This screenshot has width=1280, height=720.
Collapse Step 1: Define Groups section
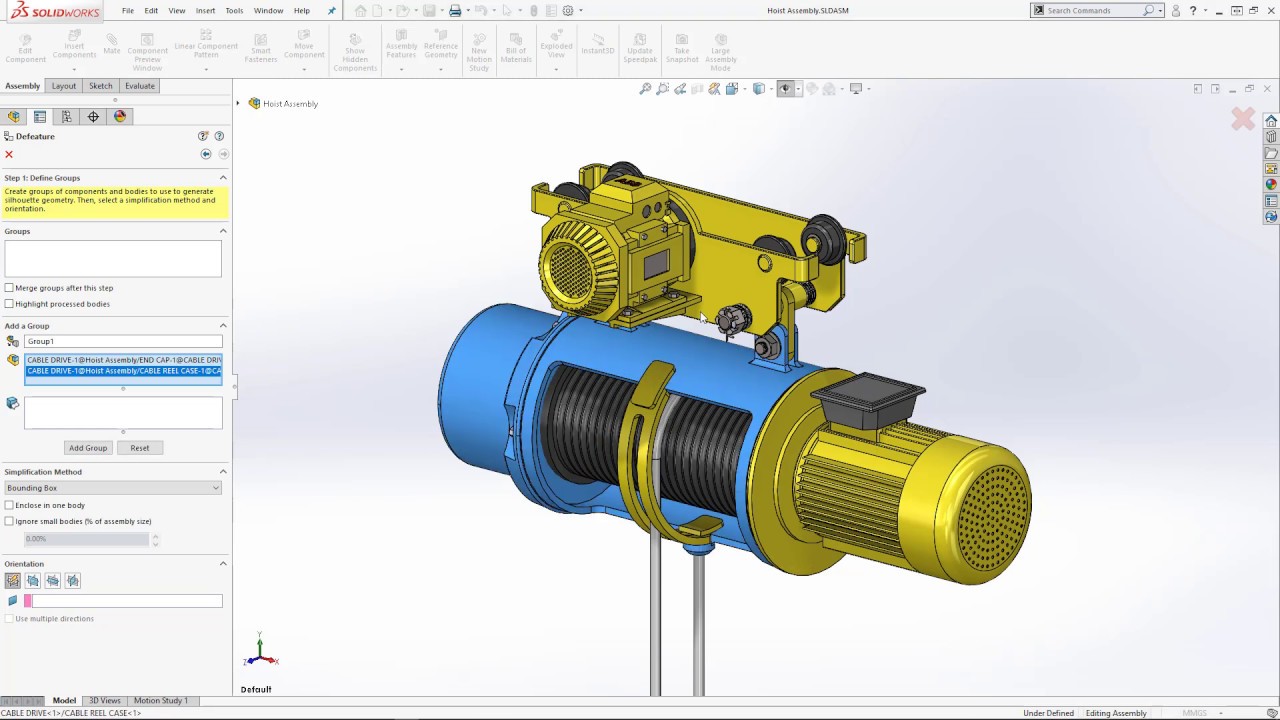[x=223, y=178]
